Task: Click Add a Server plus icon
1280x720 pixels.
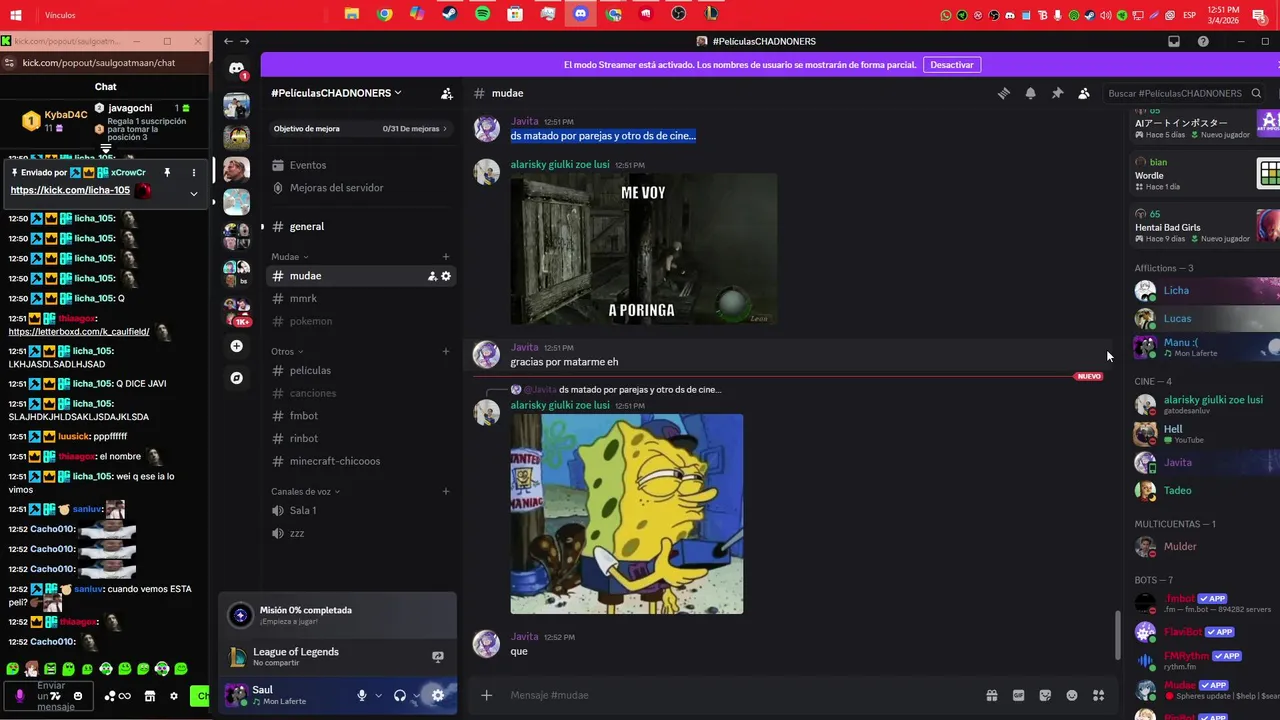Action: (x=236, y=346)
